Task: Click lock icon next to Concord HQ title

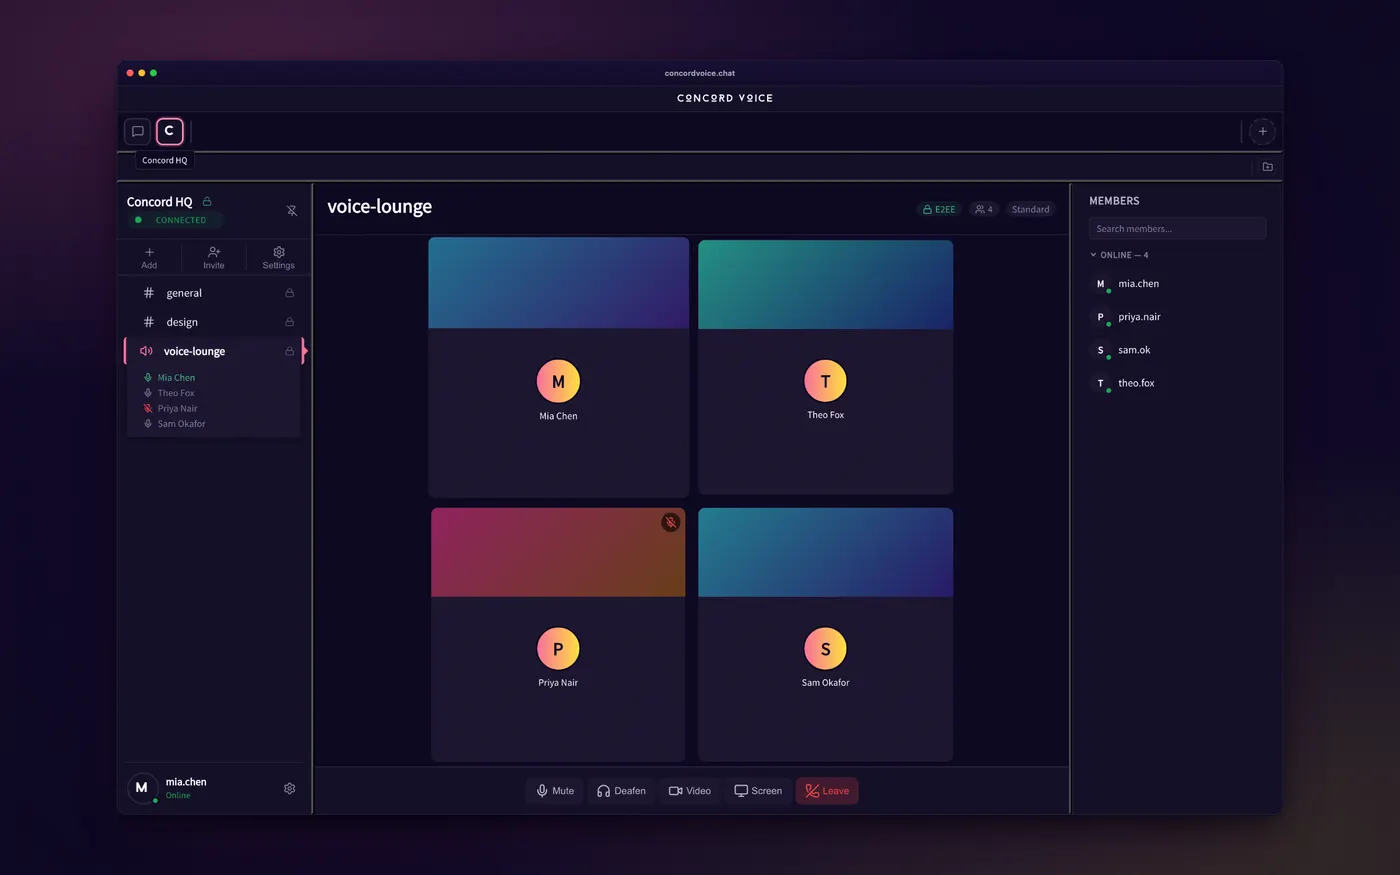Action: point(207,201)
